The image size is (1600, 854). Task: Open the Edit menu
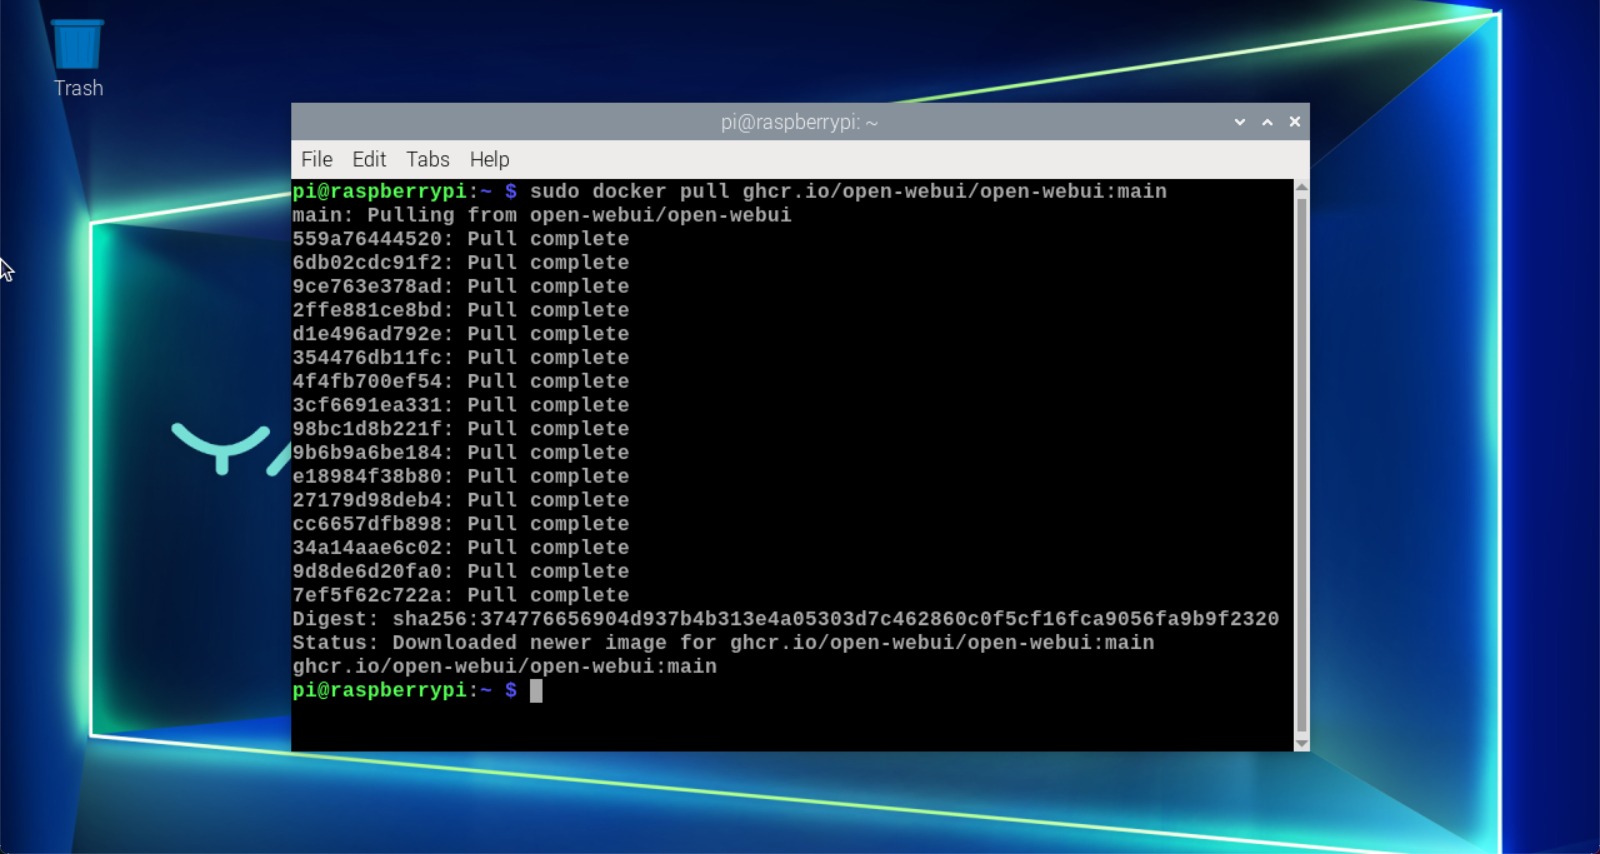pyautogui.click(x=369, y=159)
